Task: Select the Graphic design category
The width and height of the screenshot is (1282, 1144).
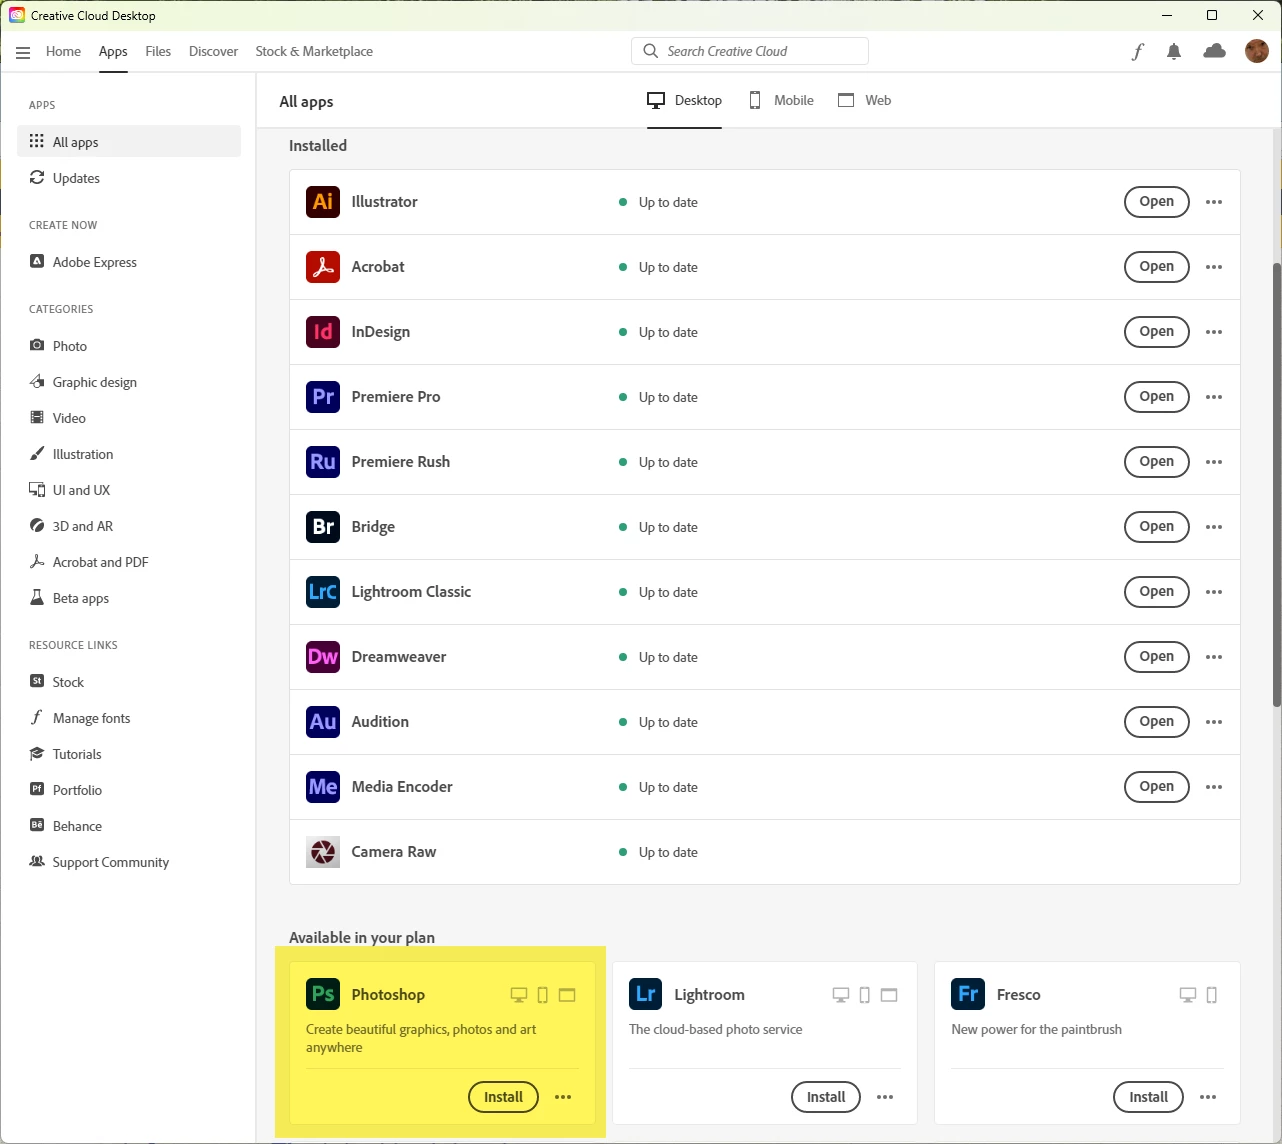Action: click(129, 382)
